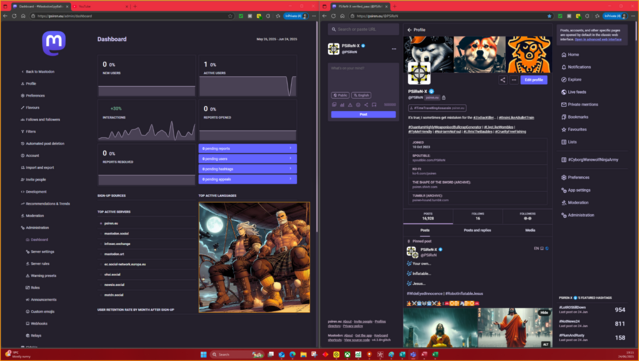Click the Edit profile button
The image size is (639, 361).
tap(534, 80)
